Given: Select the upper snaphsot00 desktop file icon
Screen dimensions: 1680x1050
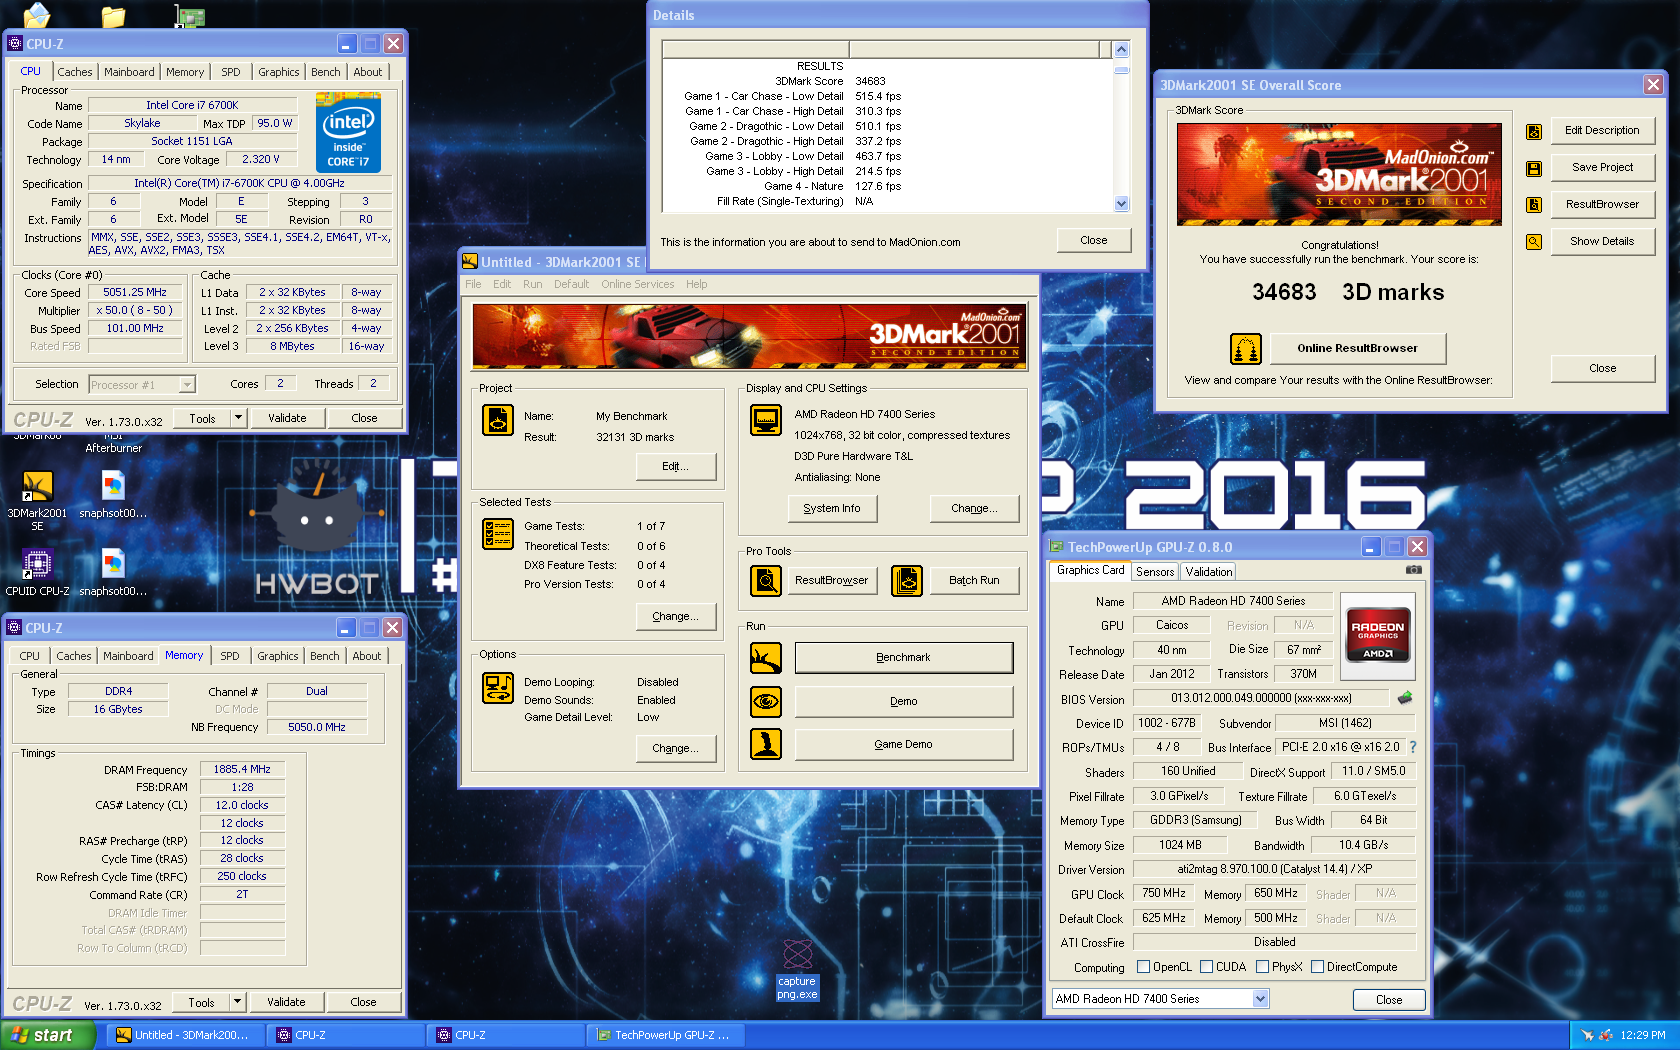Looking at the screenshot, I should click(x=113, y=495).
